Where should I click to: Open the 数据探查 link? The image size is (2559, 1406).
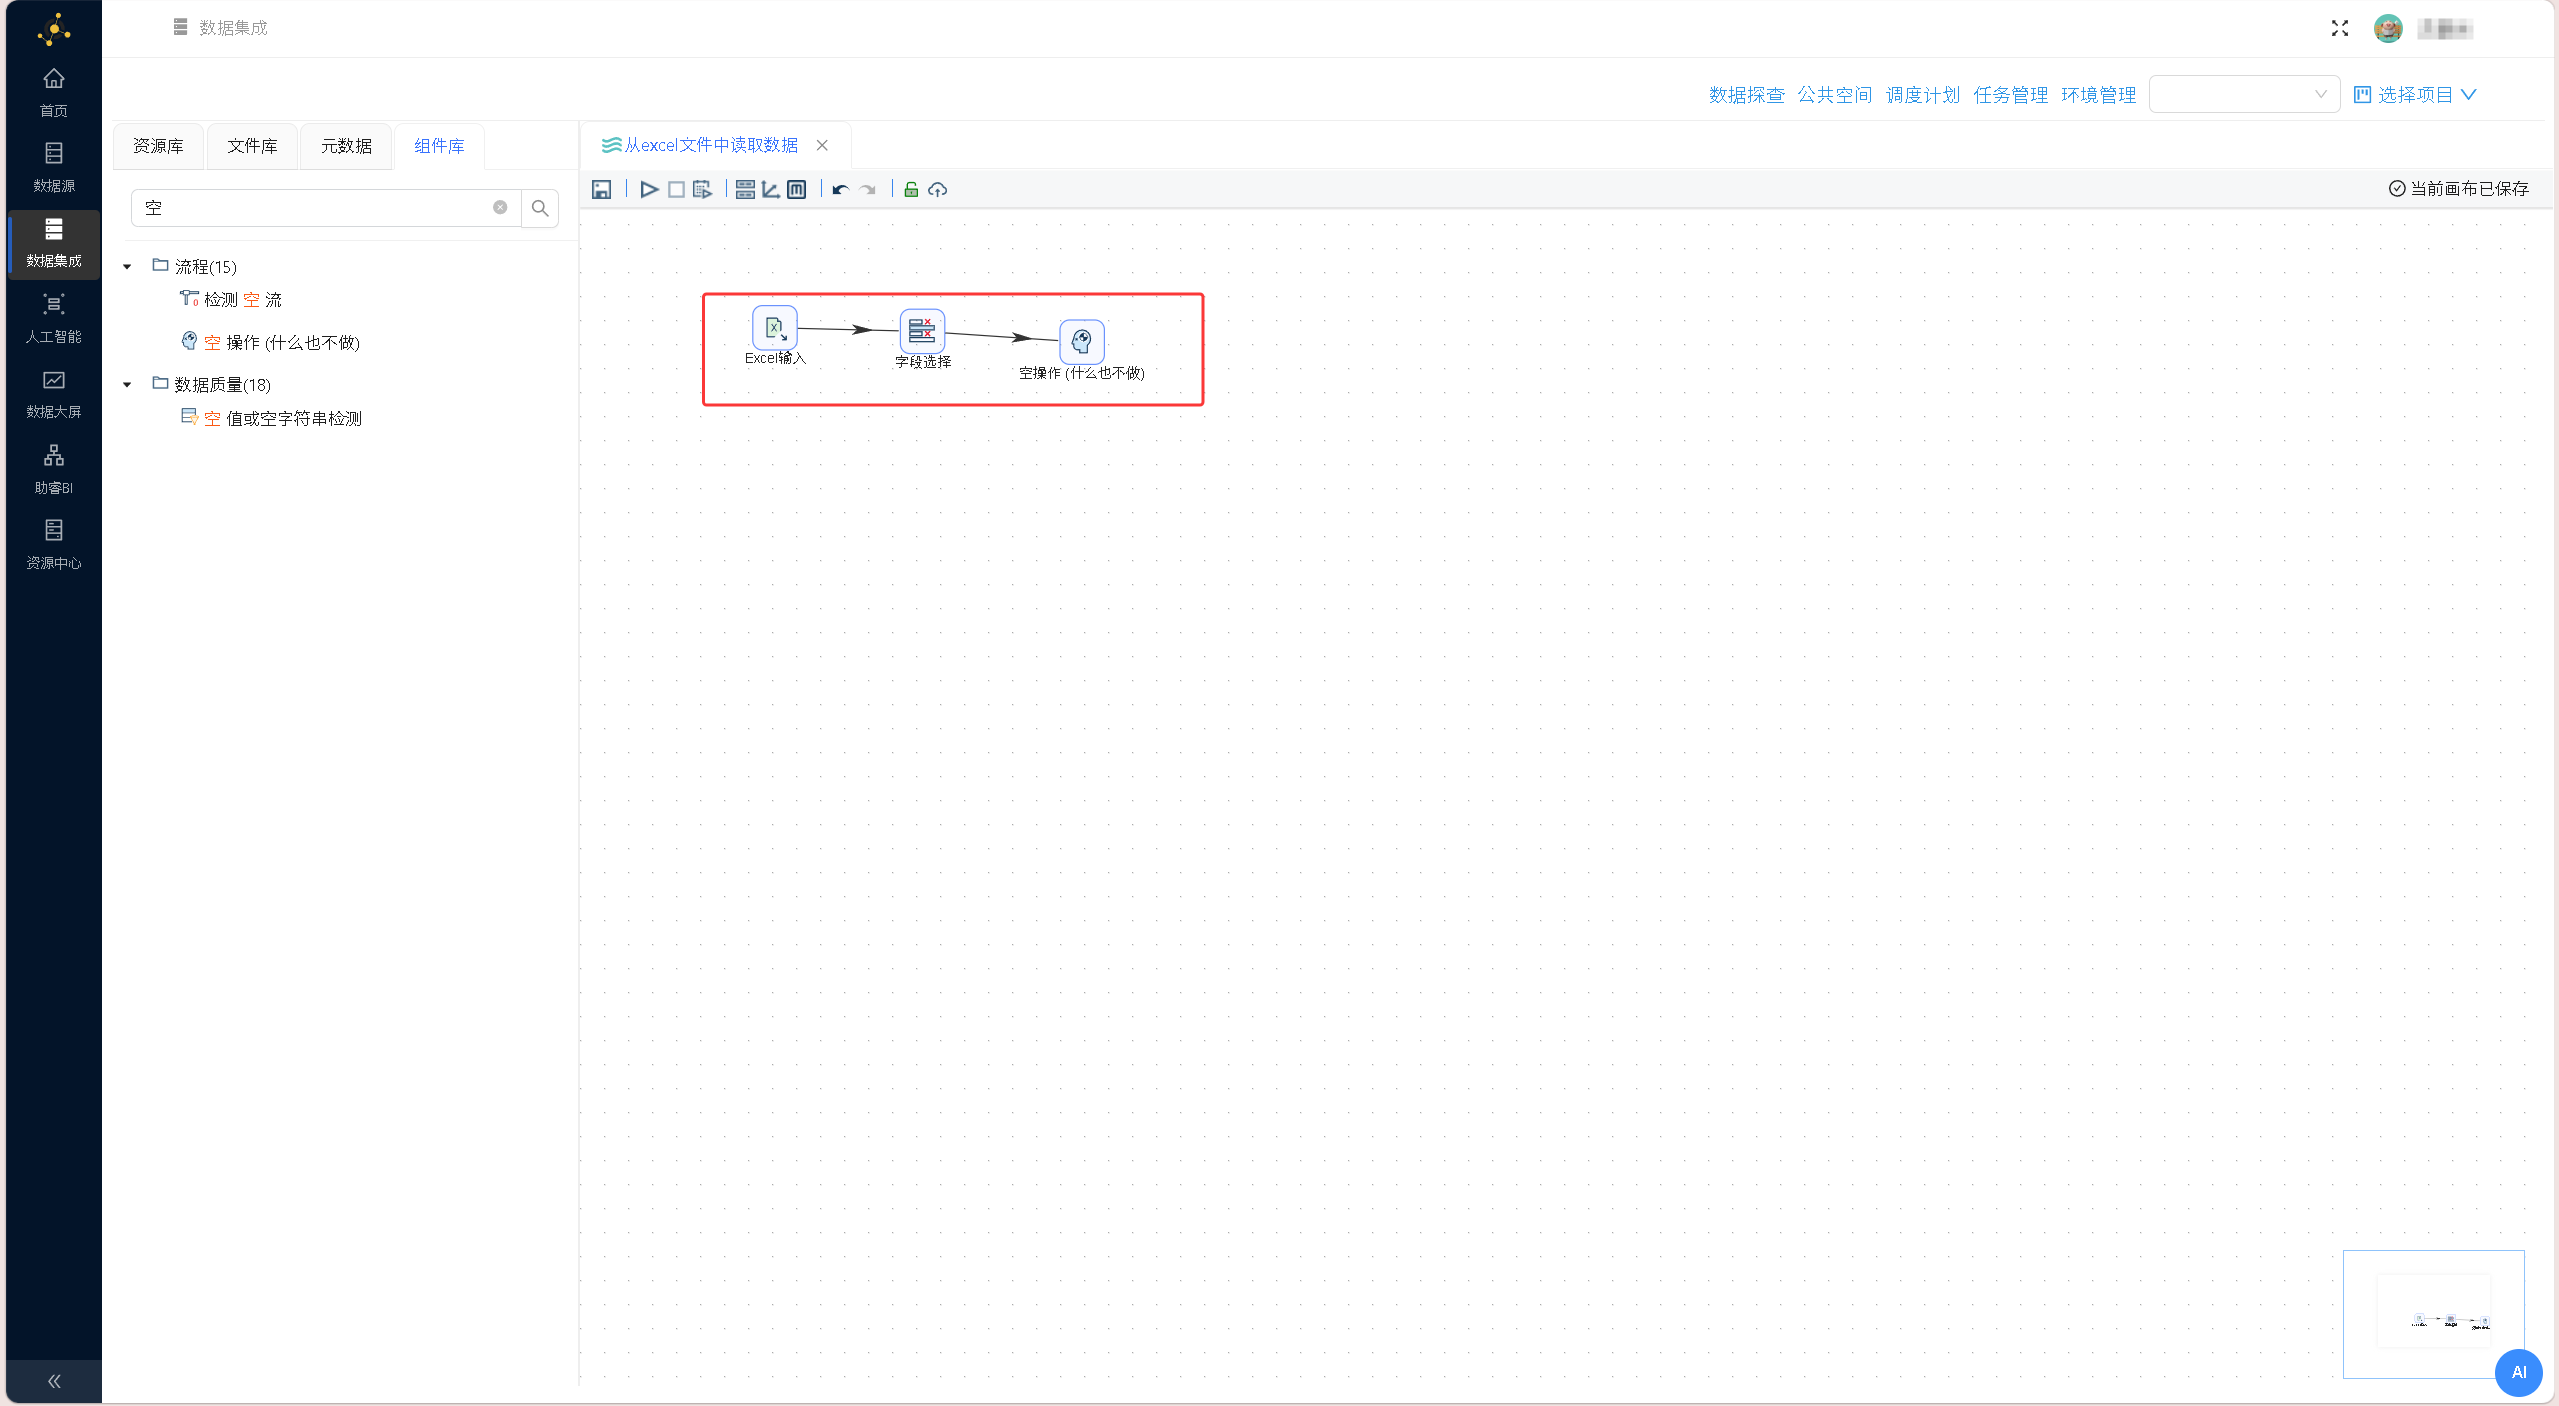click(x=1746, y=95)
